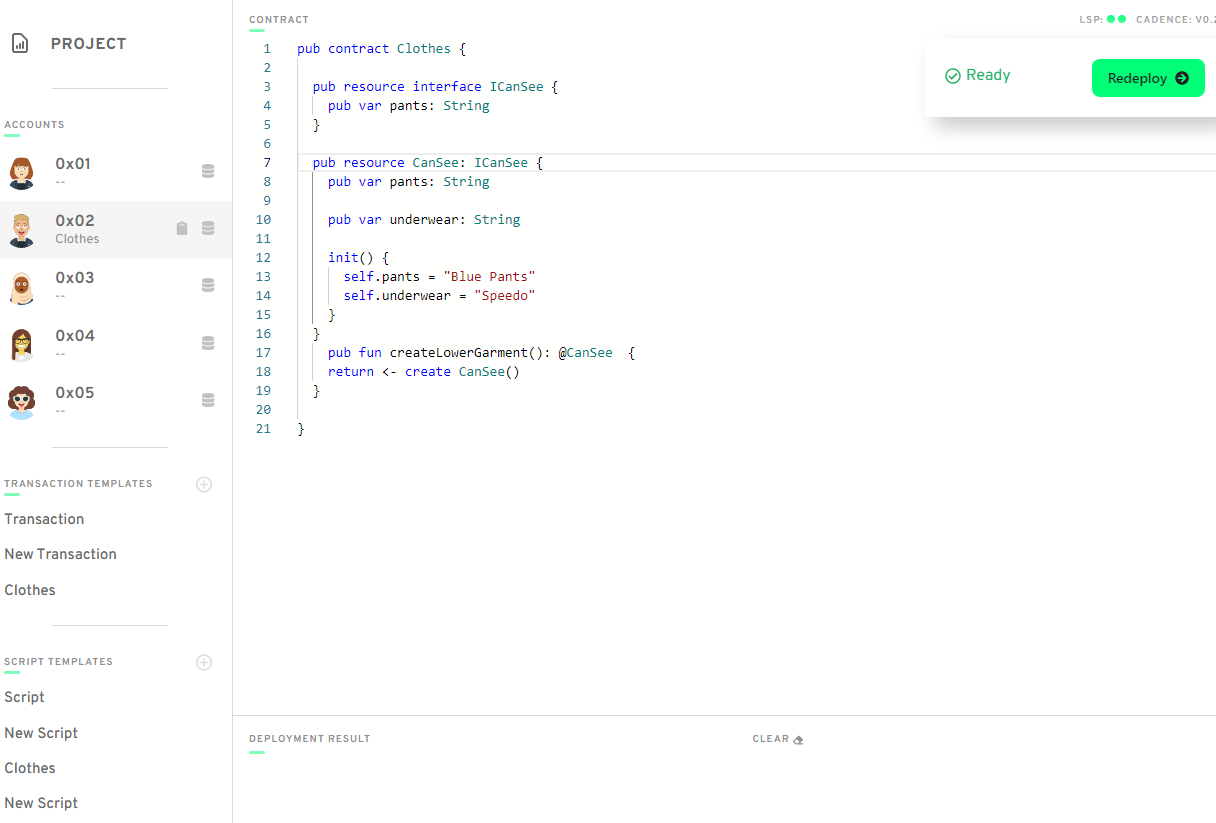Click the "Blue Pants" string on line 13

[490, 276]
